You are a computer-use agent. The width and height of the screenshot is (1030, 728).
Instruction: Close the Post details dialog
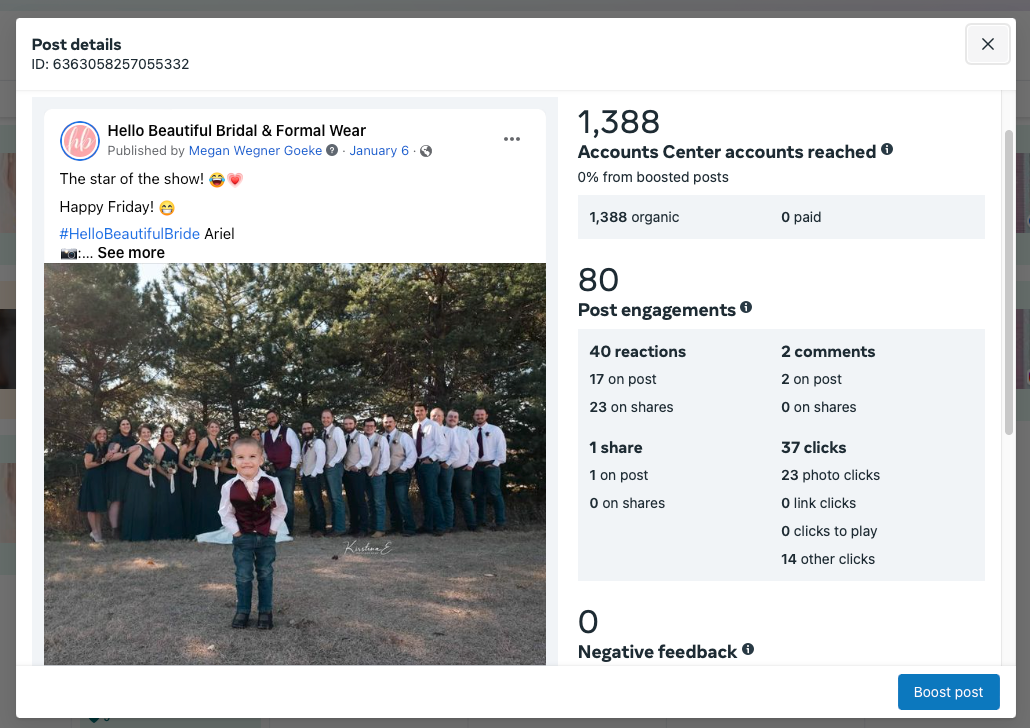987,44
